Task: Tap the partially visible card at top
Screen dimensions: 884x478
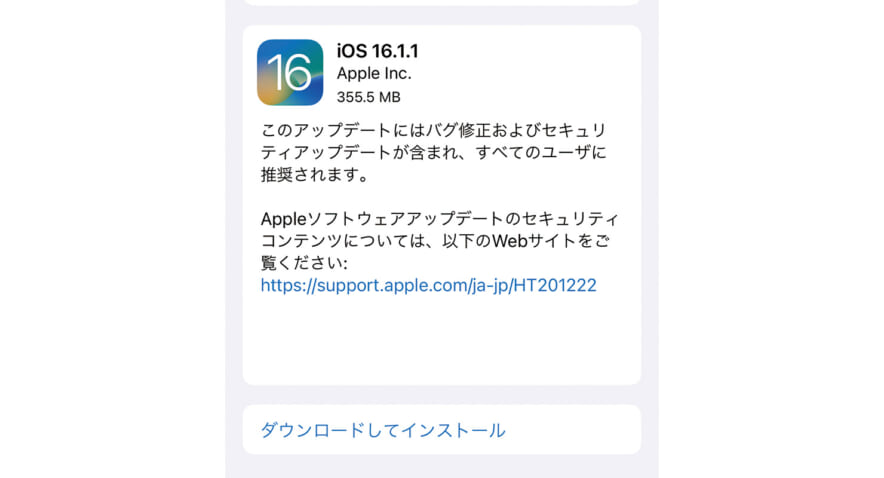Action: click(441, 2)
